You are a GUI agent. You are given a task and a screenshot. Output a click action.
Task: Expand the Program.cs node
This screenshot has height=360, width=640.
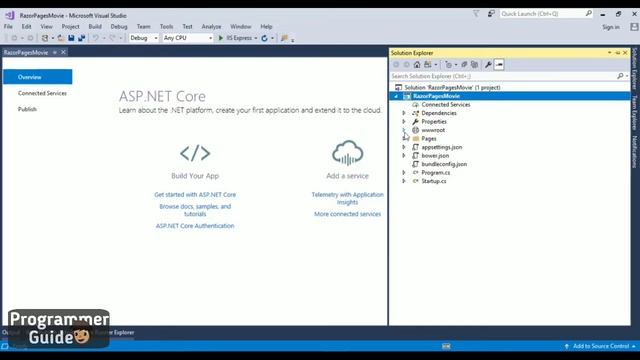point(404,173)
